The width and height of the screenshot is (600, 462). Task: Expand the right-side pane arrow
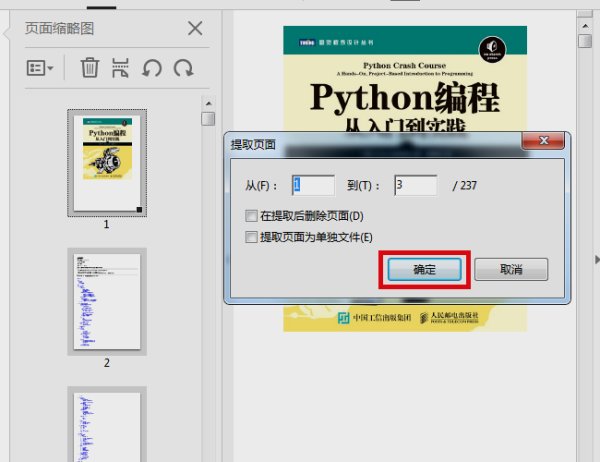click(x=595, y=260)
